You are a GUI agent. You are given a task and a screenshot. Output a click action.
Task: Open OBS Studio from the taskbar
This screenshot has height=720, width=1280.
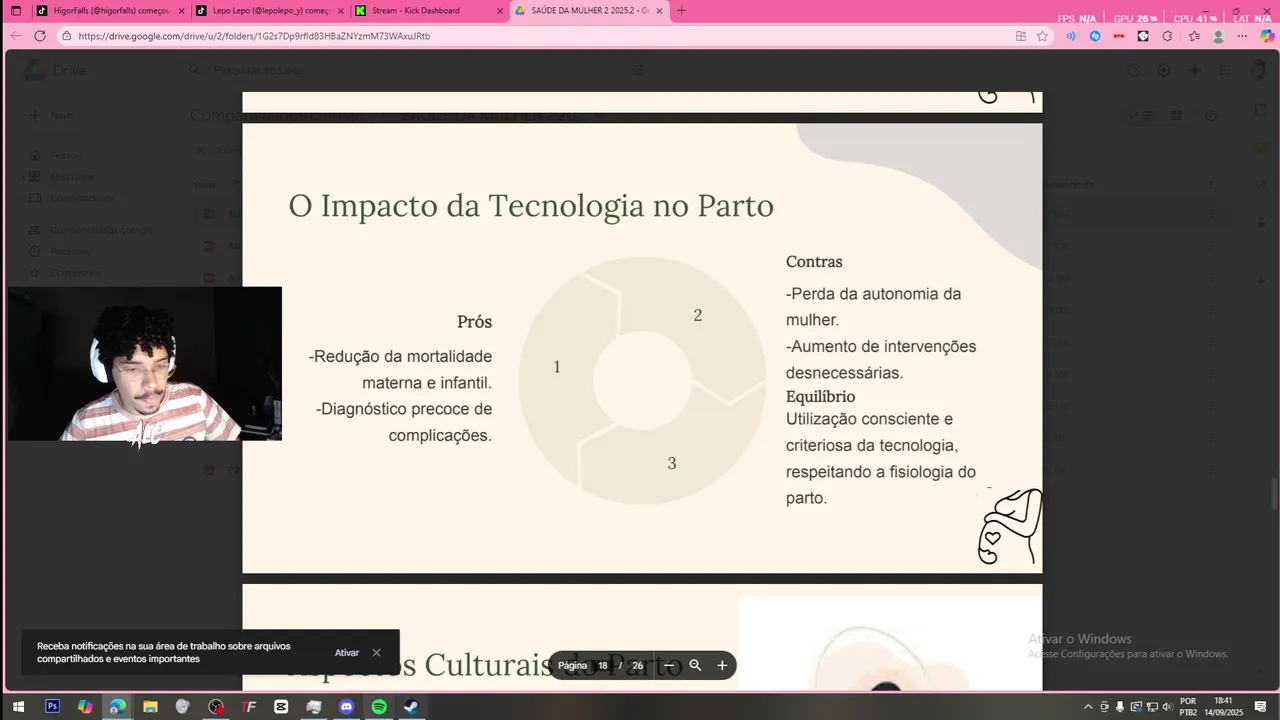[216, 707]
